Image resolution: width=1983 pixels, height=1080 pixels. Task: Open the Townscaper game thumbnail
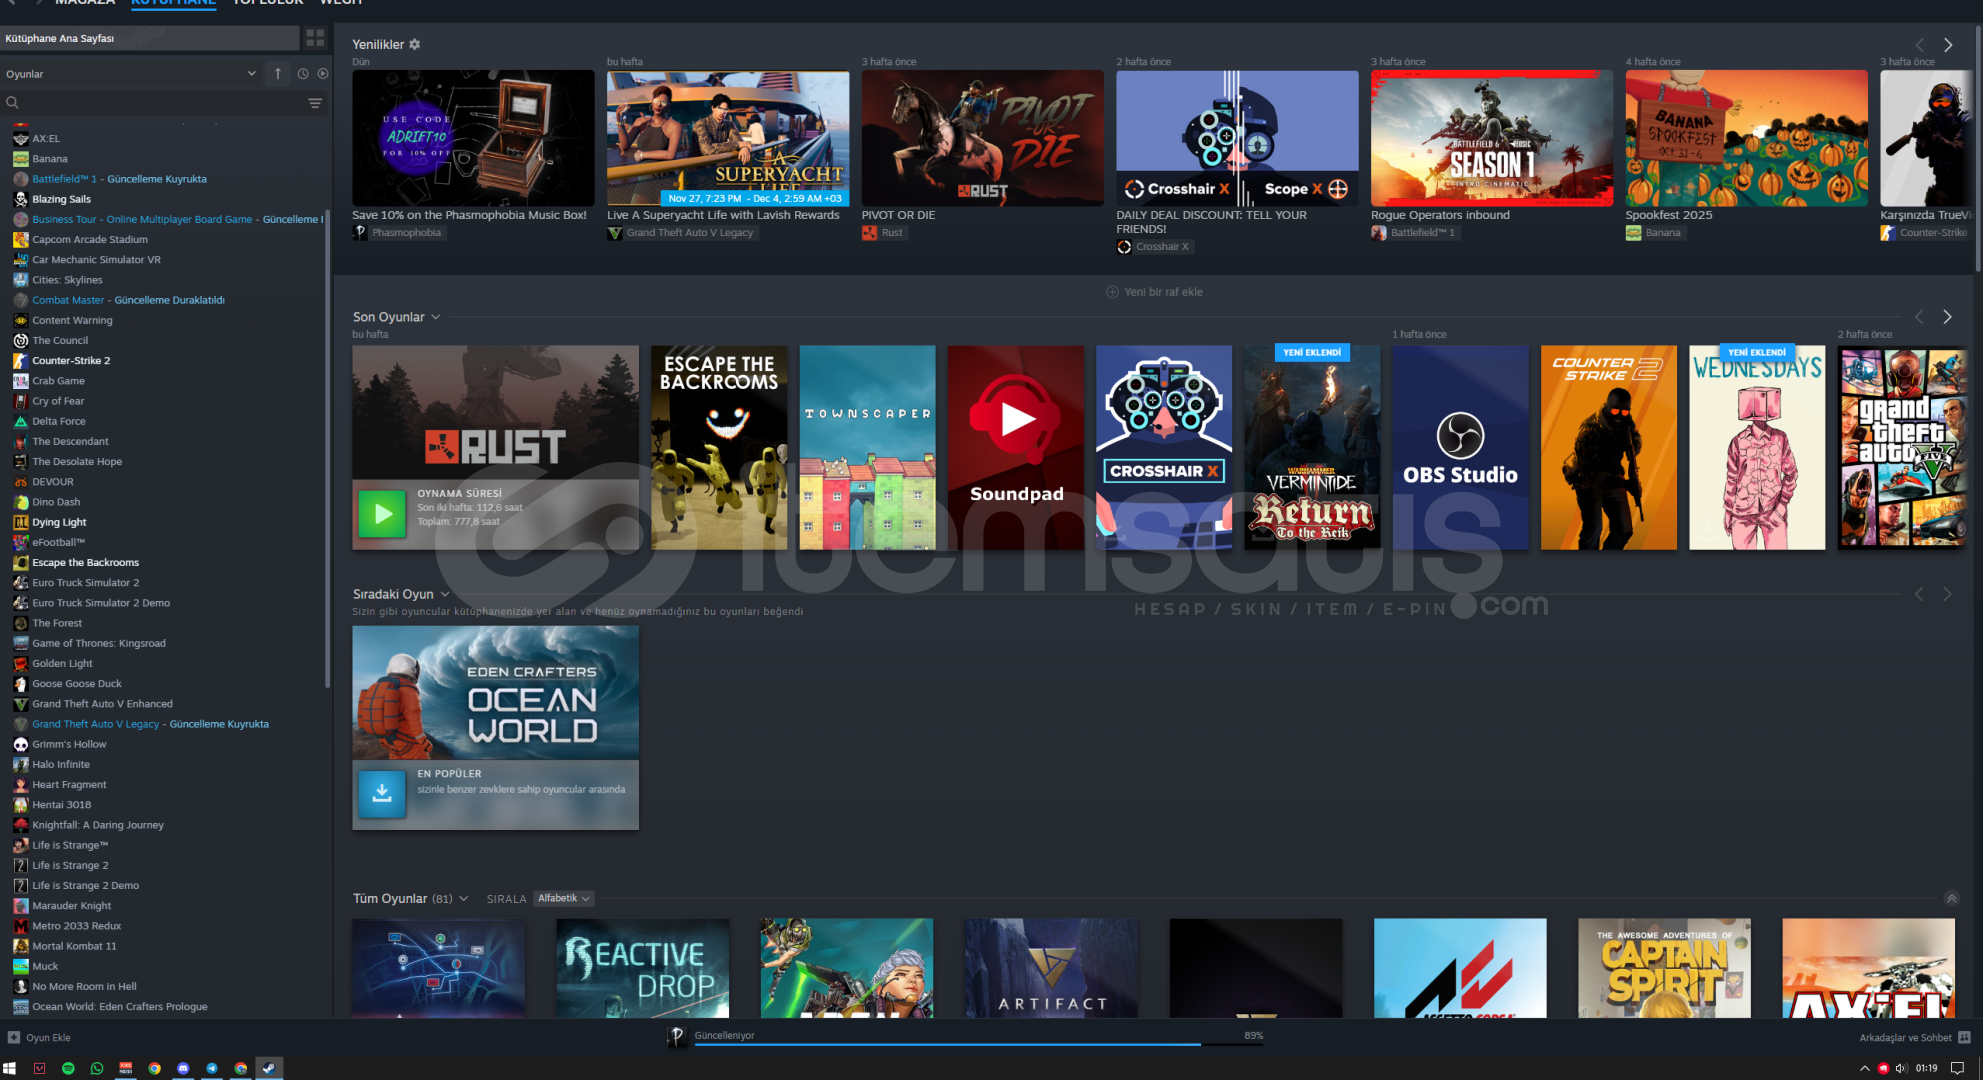pos(867,447)
